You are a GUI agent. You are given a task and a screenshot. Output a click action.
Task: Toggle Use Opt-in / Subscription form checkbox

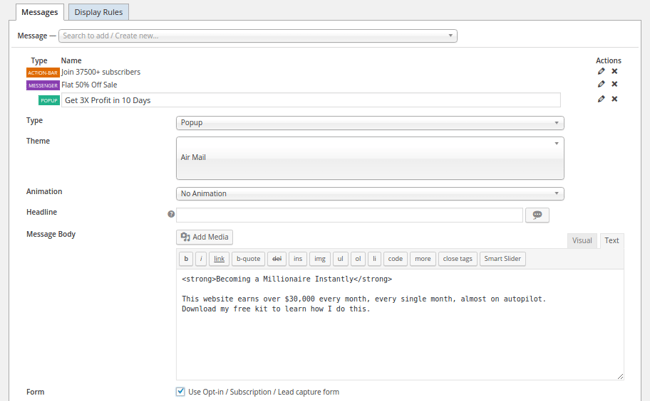pos(181,392)
